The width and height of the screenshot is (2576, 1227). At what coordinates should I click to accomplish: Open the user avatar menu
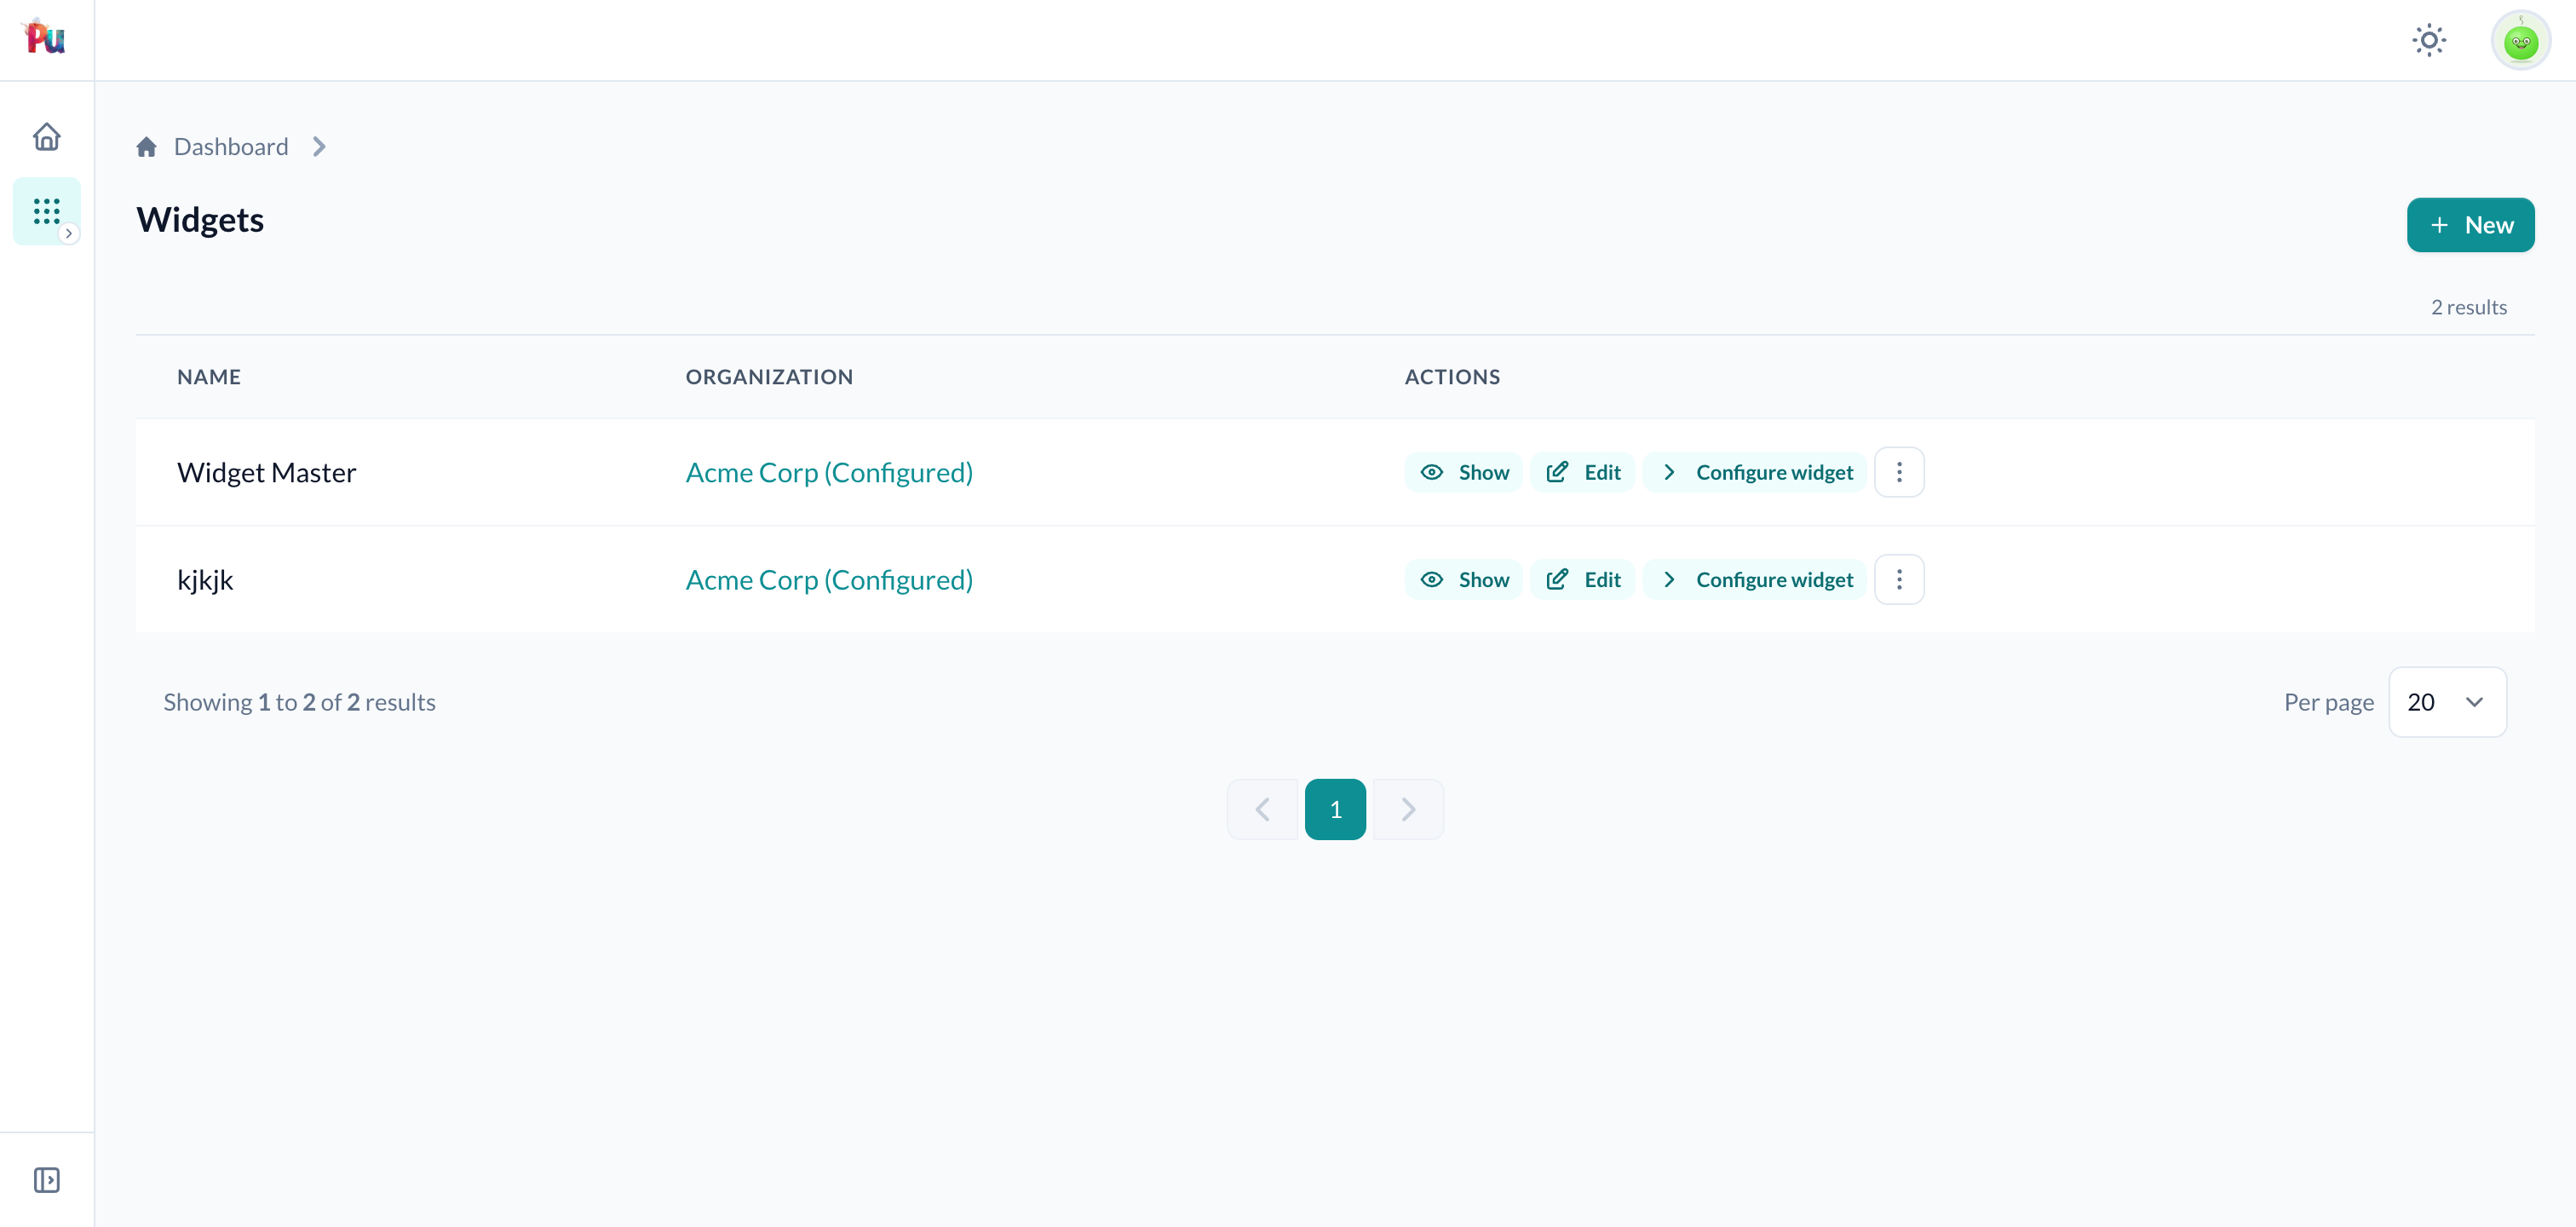click(x=2520, y=40)
